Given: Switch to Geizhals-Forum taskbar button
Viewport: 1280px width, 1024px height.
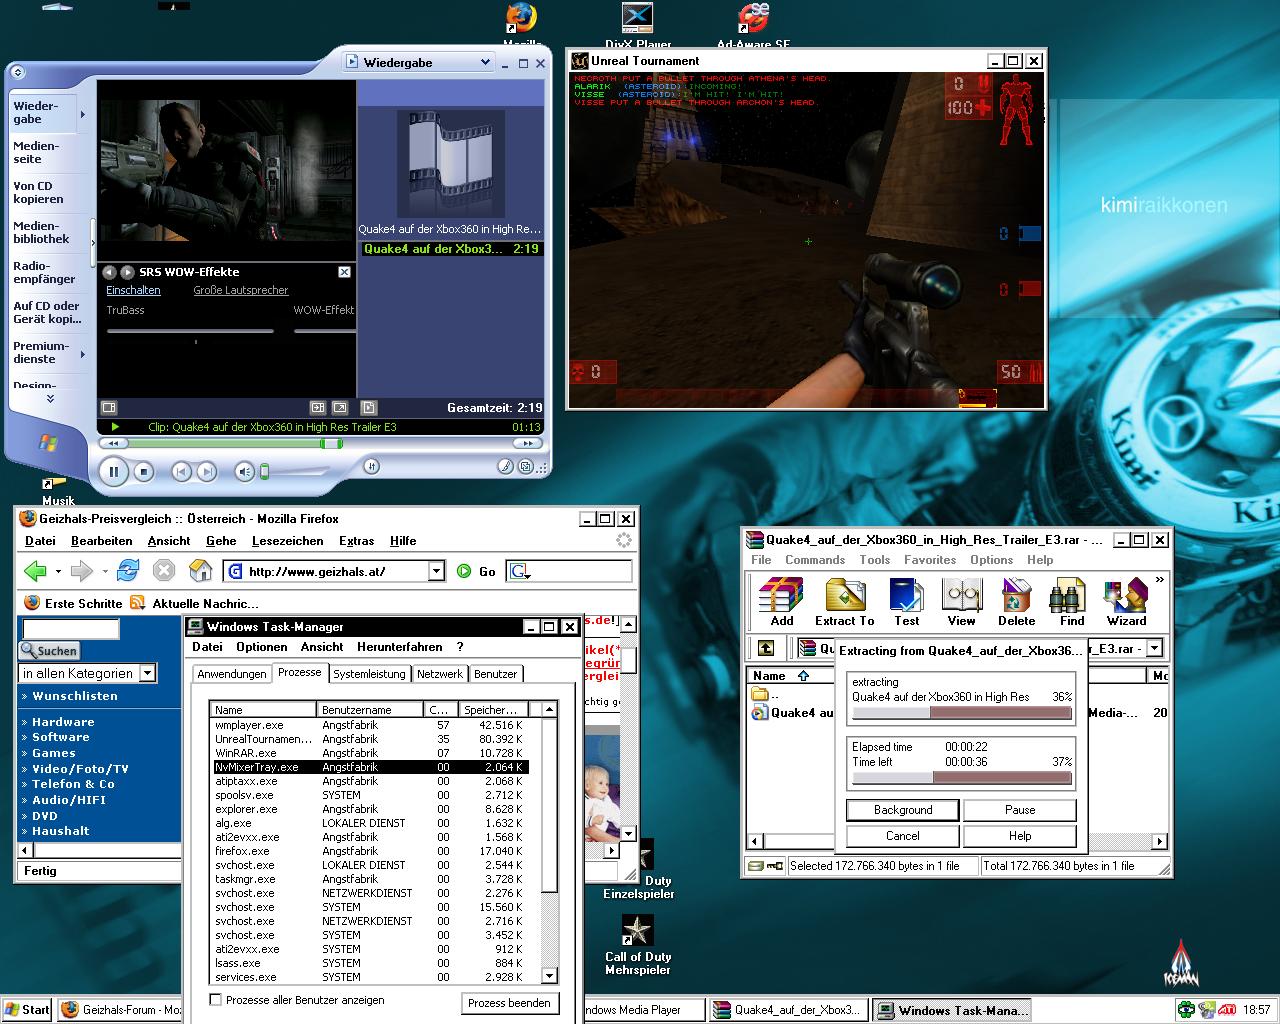Looking at the screenshot, I should pos(120,1010).
